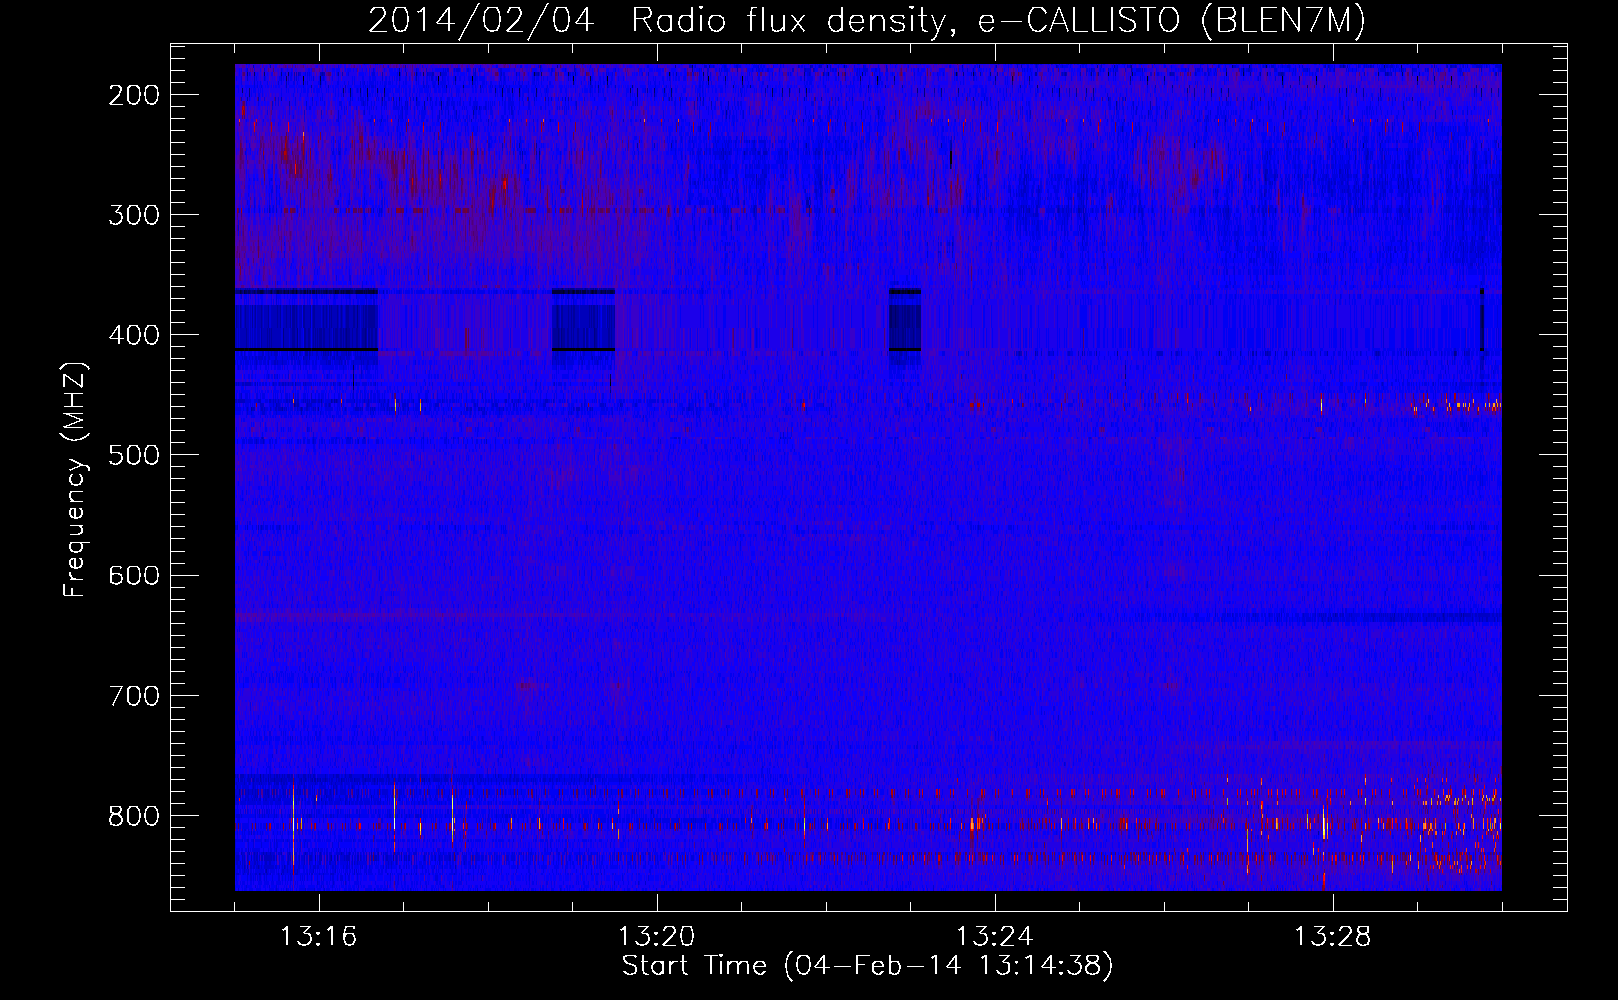Click the 'Start Time (04-Feb-14 13:14:38)' label
The height and width of the screenshot is (1000, 1618).
tap(867, 966)
